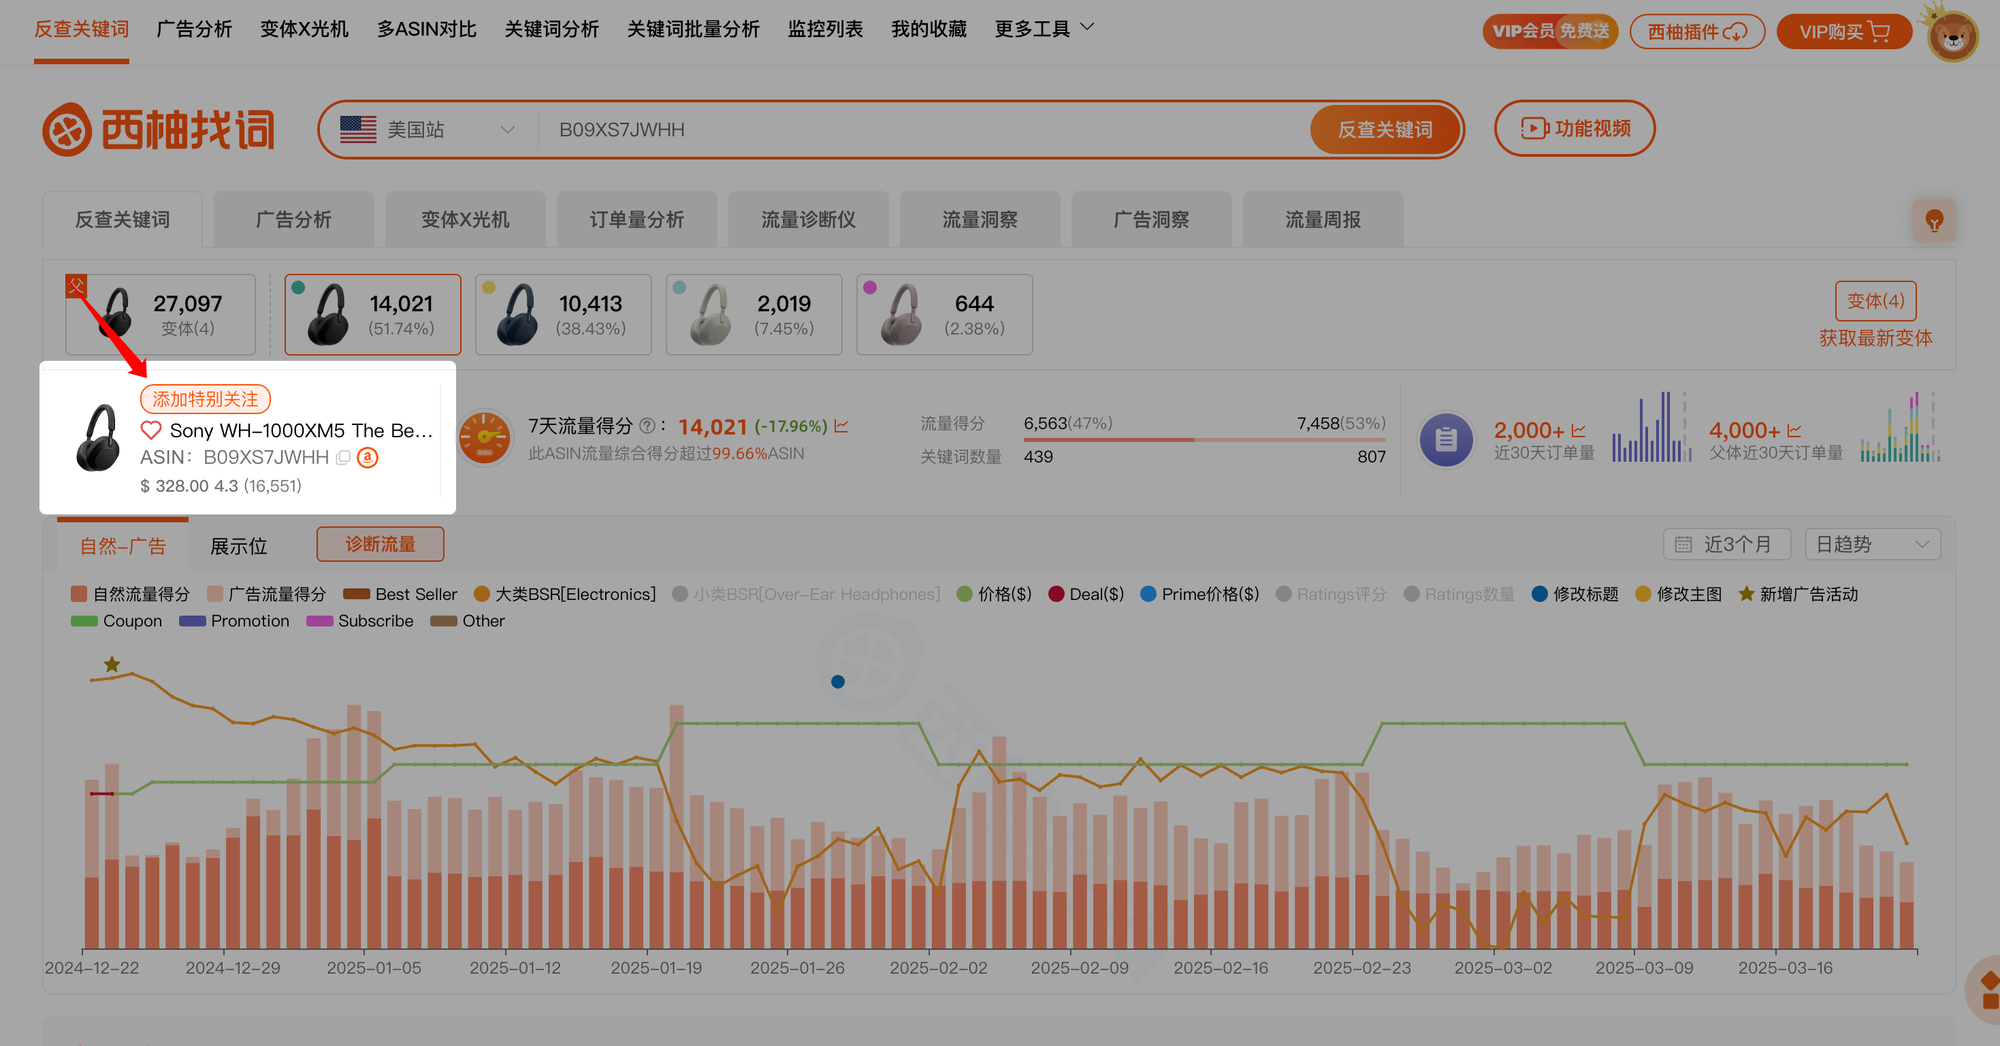Open 父体近30天订单量 mini bar chart
This screenshot has height=1046, width=2000.
1900,427
